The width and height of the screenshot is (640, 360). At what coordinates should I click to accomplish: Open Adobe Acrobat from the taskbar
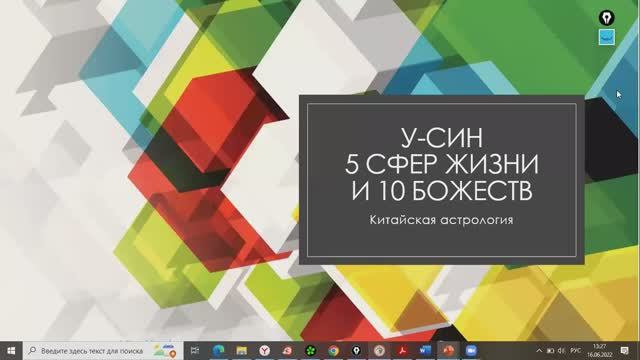402,351
